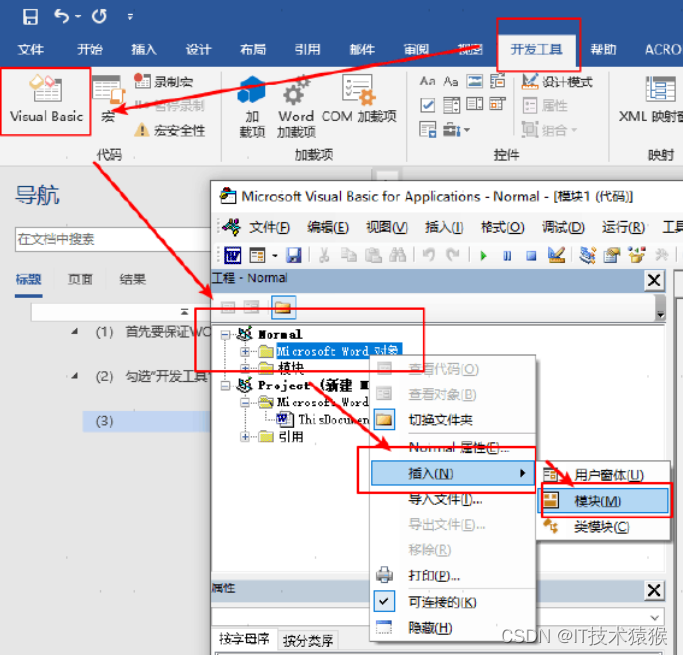Click the Save icon in Word title bar
The width and height of the screenshot is (683, 655).
coord(30,17)
